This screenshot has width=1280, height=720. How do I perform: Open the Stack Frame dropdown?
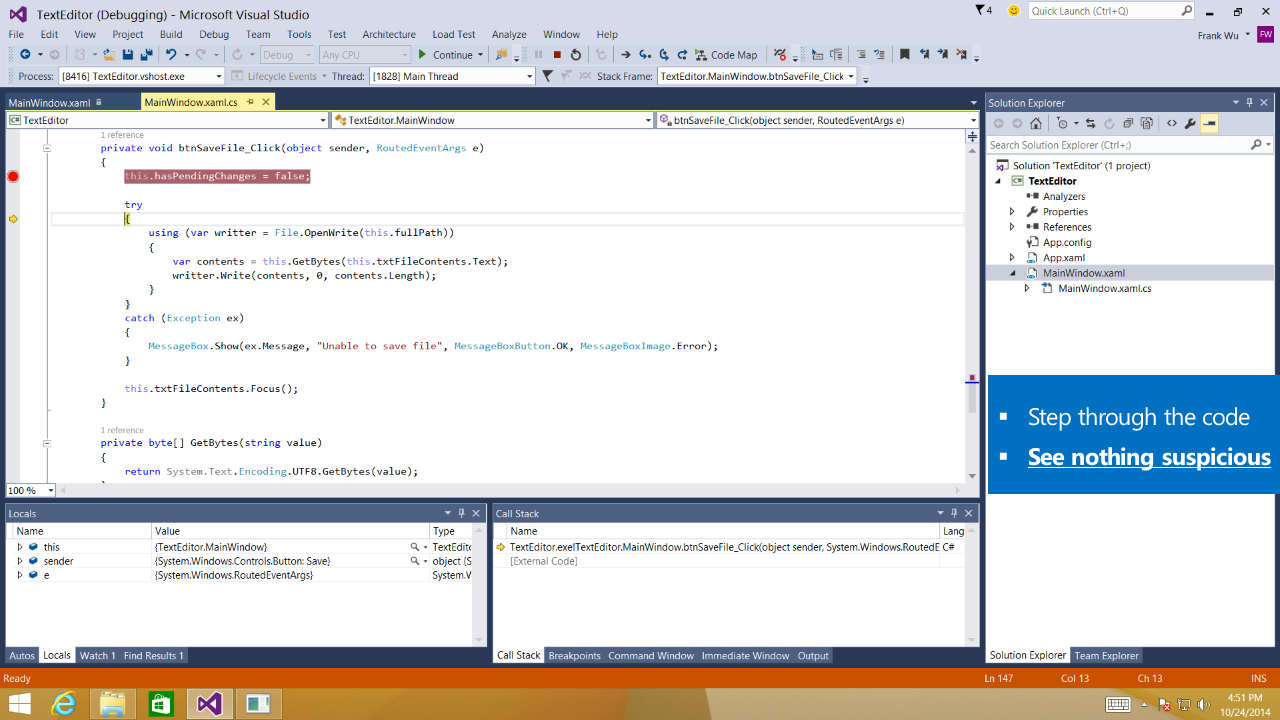(851, 76)
